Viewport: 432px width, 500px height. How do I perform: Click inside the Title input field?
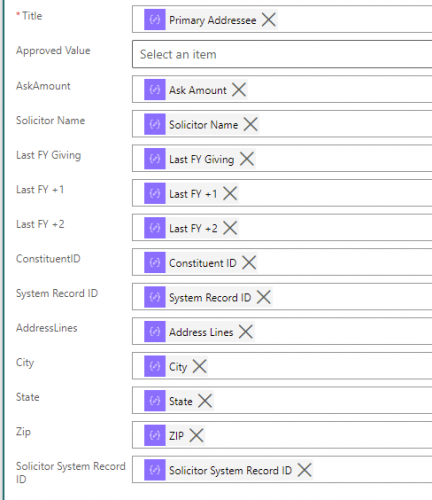point(353,20)
